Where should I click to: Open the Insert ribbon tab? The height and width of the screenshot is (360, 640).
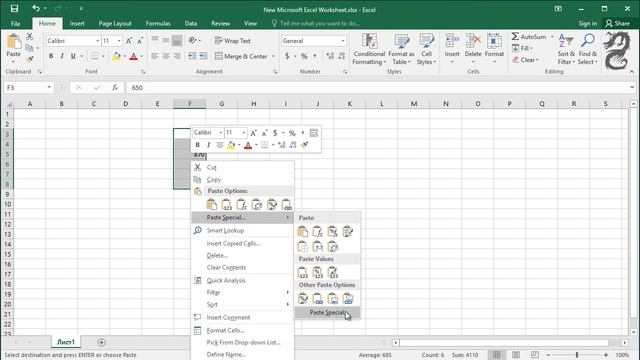click(77, 23)
